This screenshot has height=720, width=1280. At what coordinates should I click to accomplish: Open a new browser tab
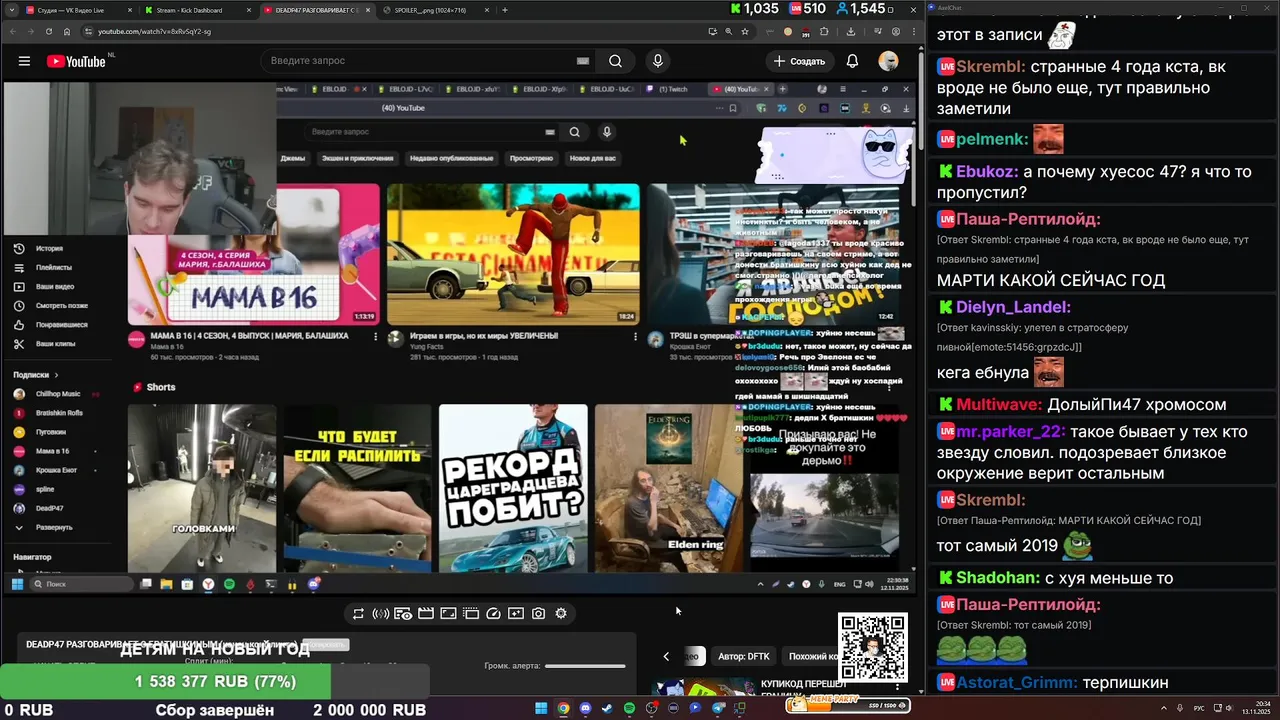pos(505,10)
